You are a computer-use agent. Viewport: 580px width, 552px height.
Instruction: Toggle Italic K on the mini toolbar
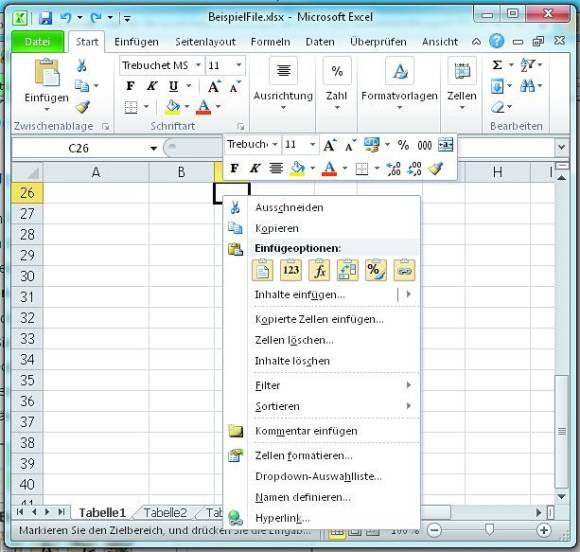pos(255,169)
